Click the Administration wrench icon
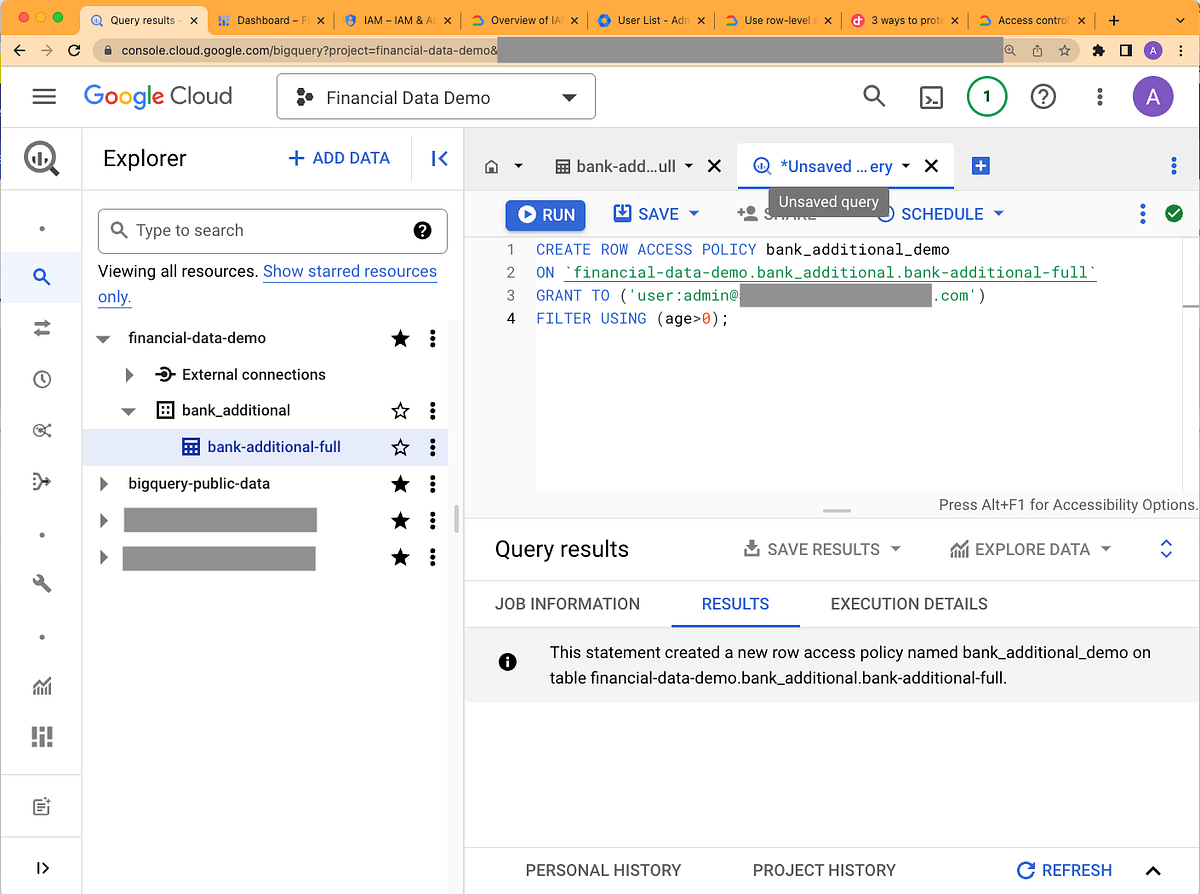This screenshot has width=1200, height=894. point(41,583)
